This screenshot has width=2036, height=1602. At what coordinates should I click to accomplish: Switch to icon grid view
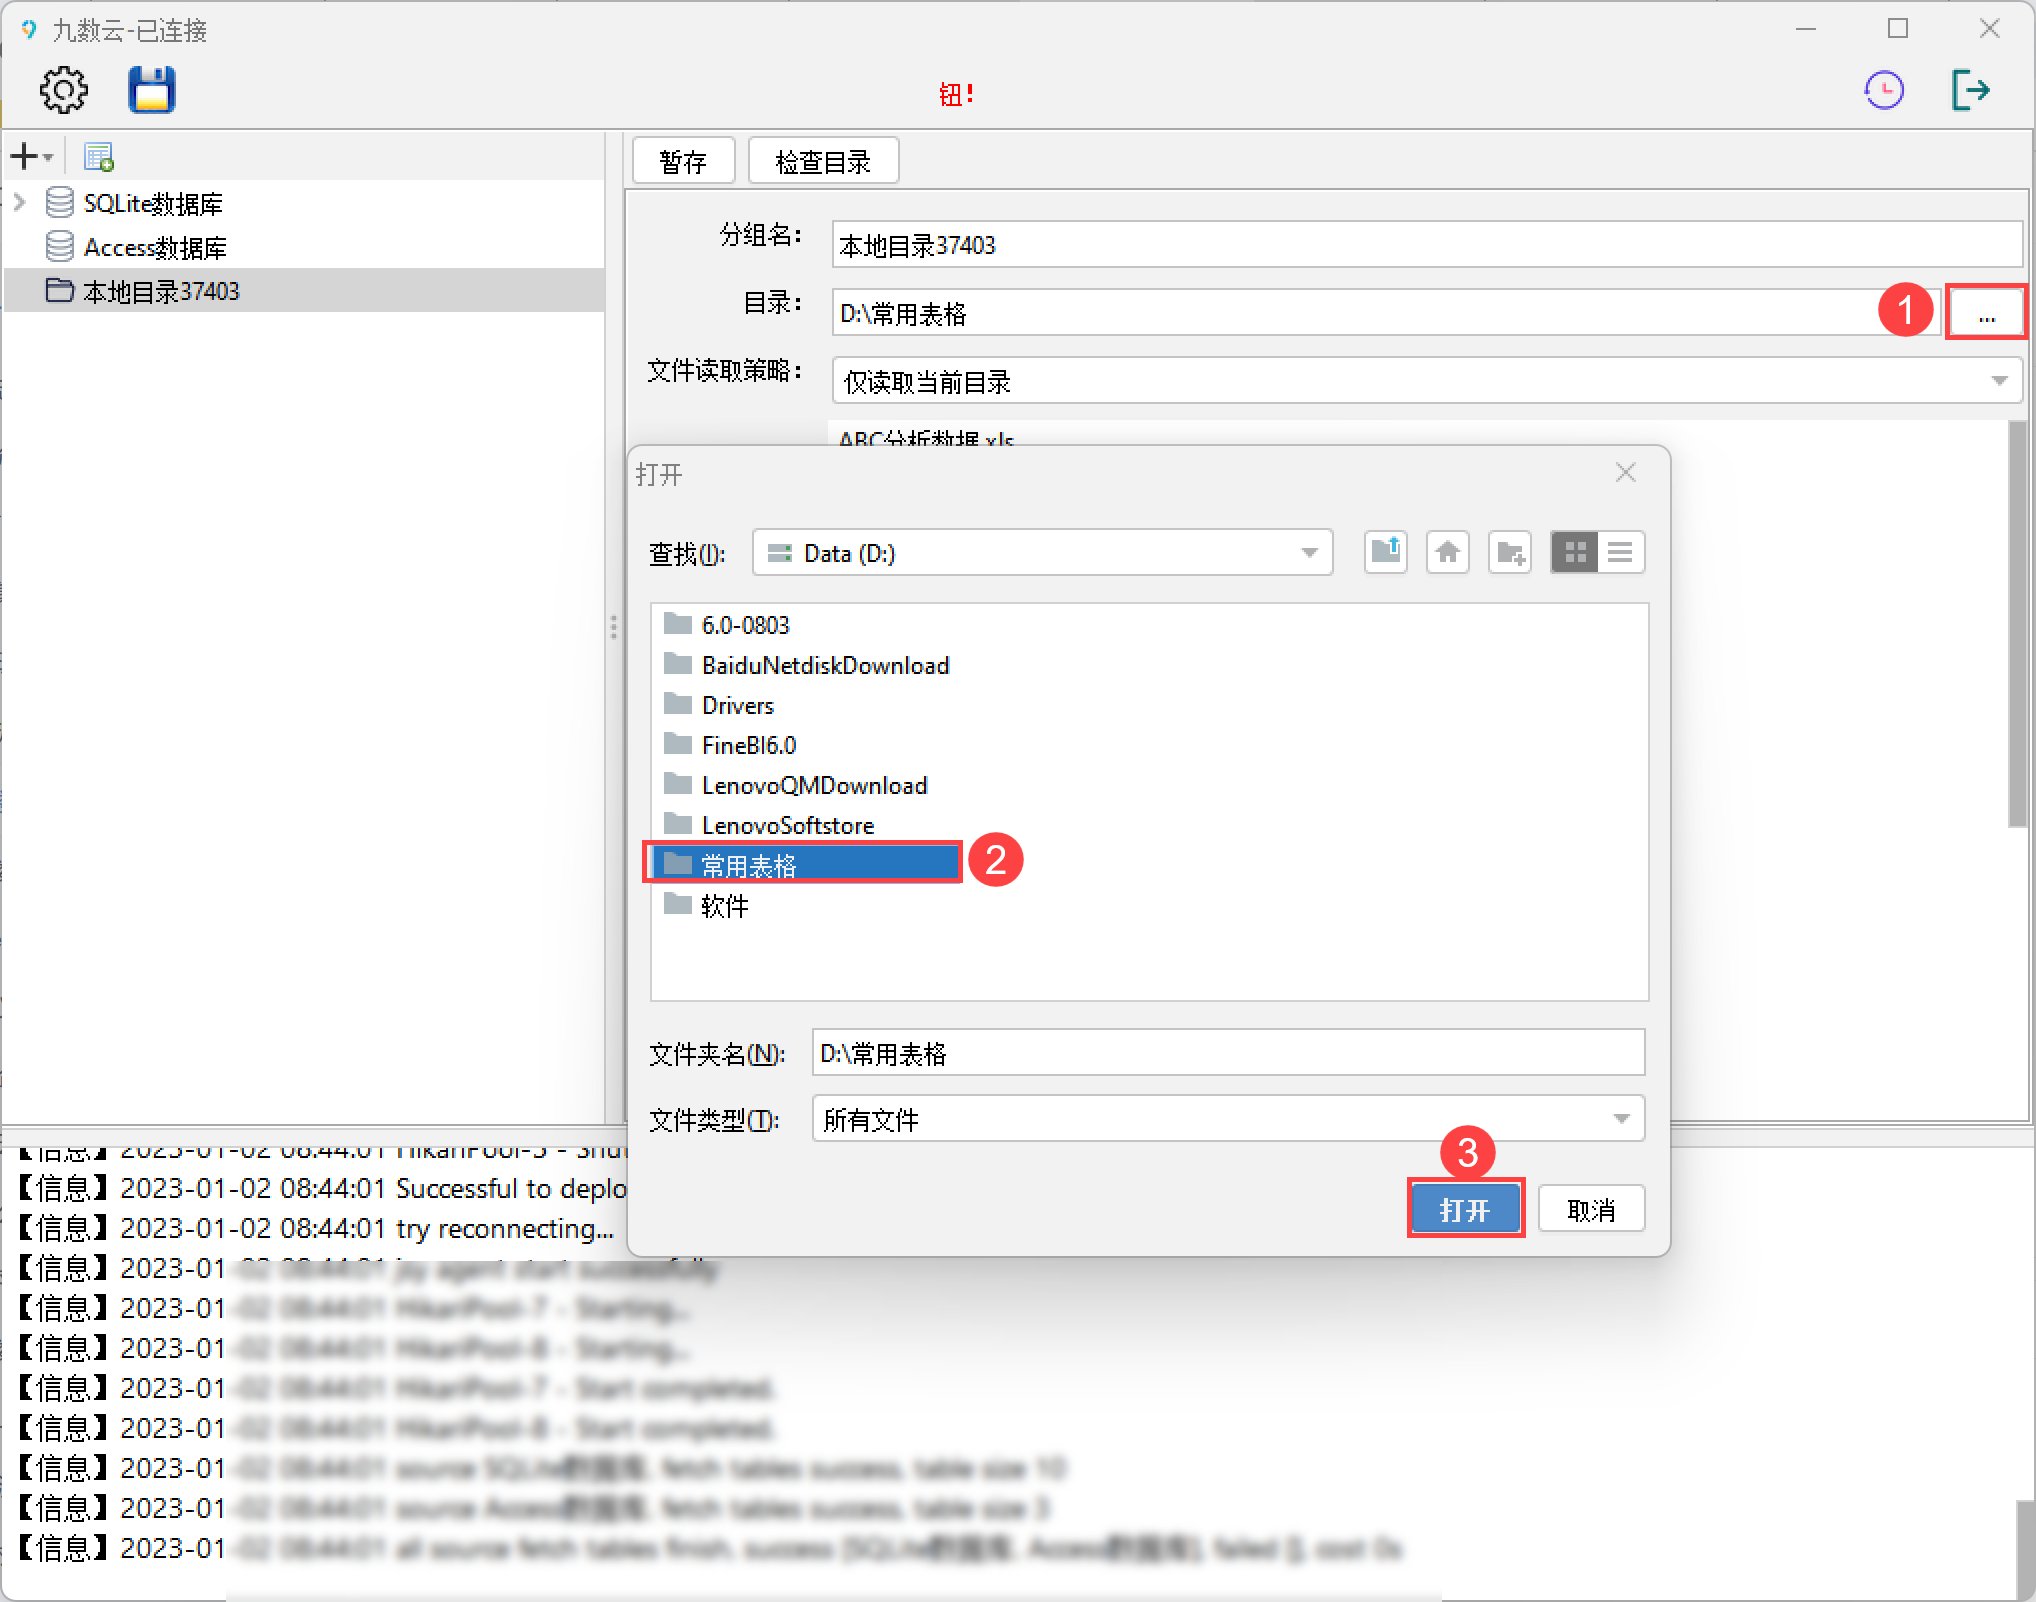(1575, 552)
